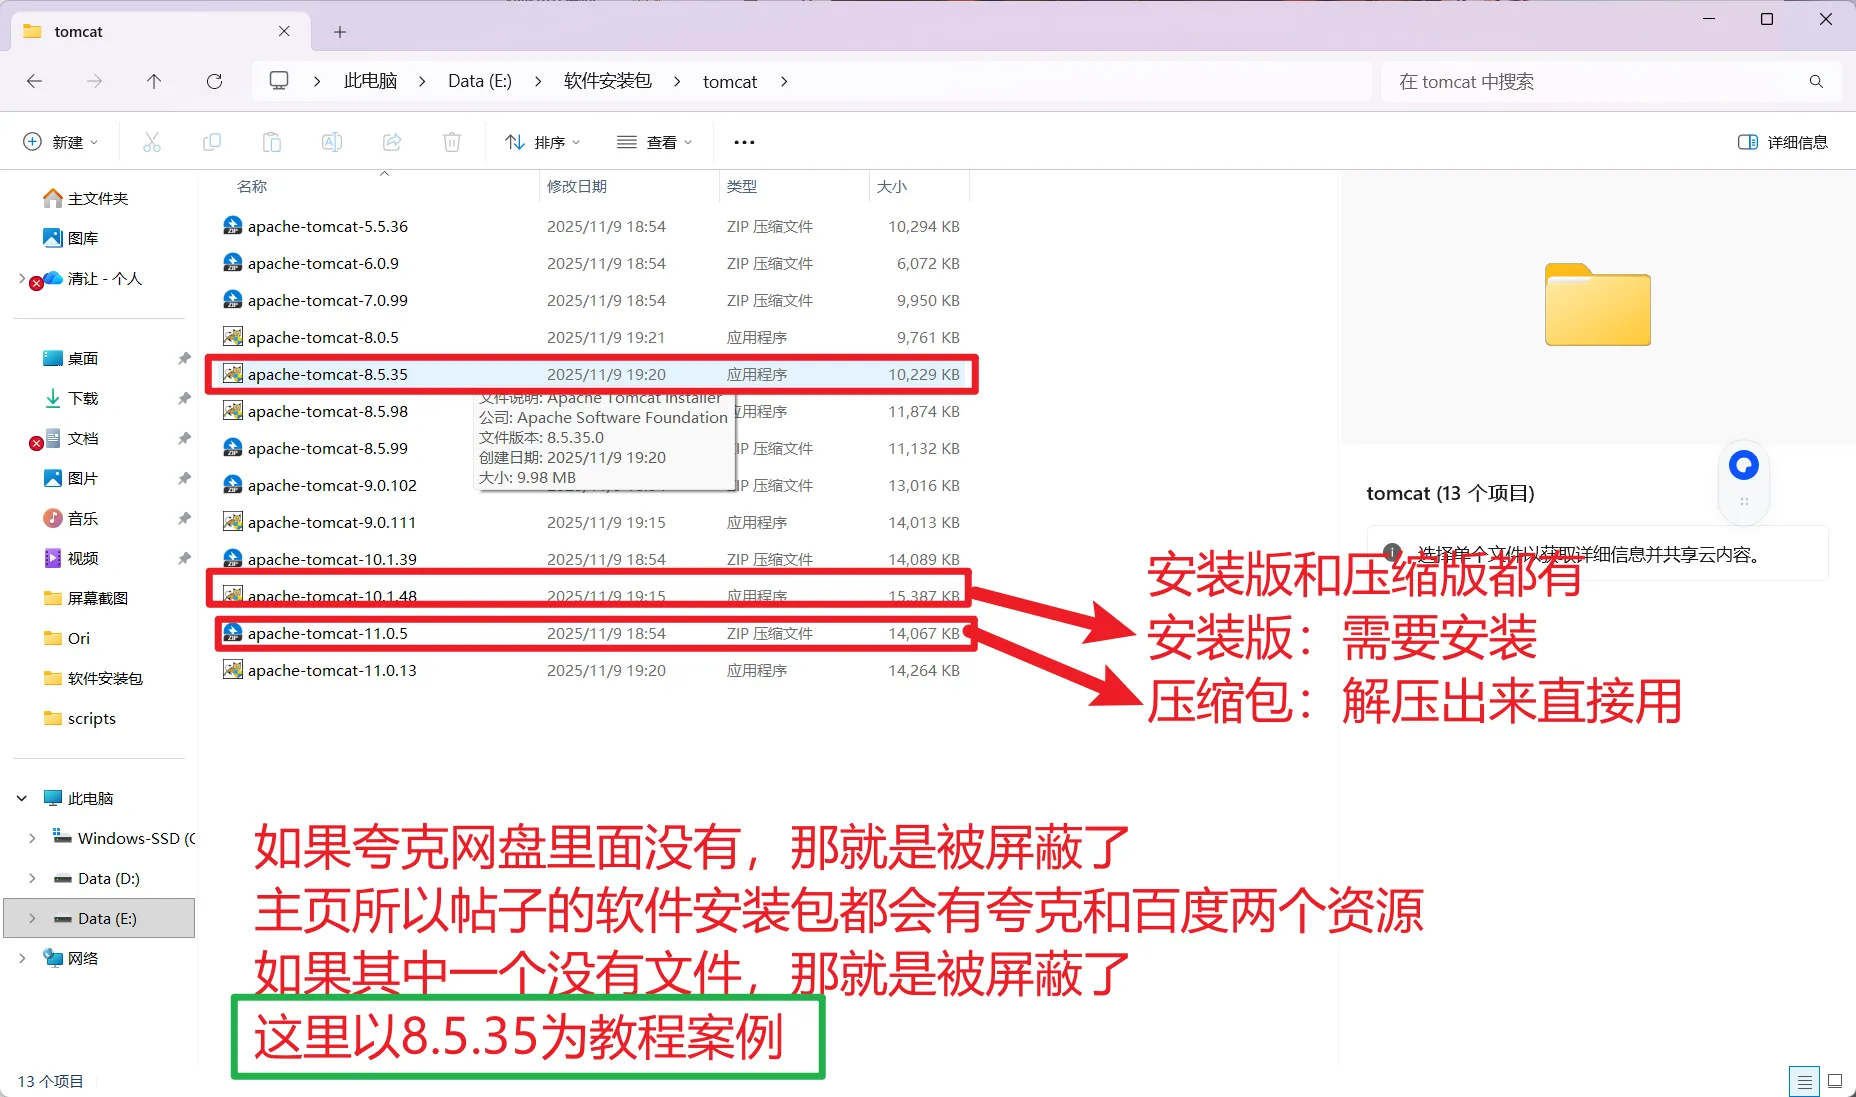The image size is (1856, 1097).
Task: Click the Copy icon in toolbar
Action: pos(212,142)
